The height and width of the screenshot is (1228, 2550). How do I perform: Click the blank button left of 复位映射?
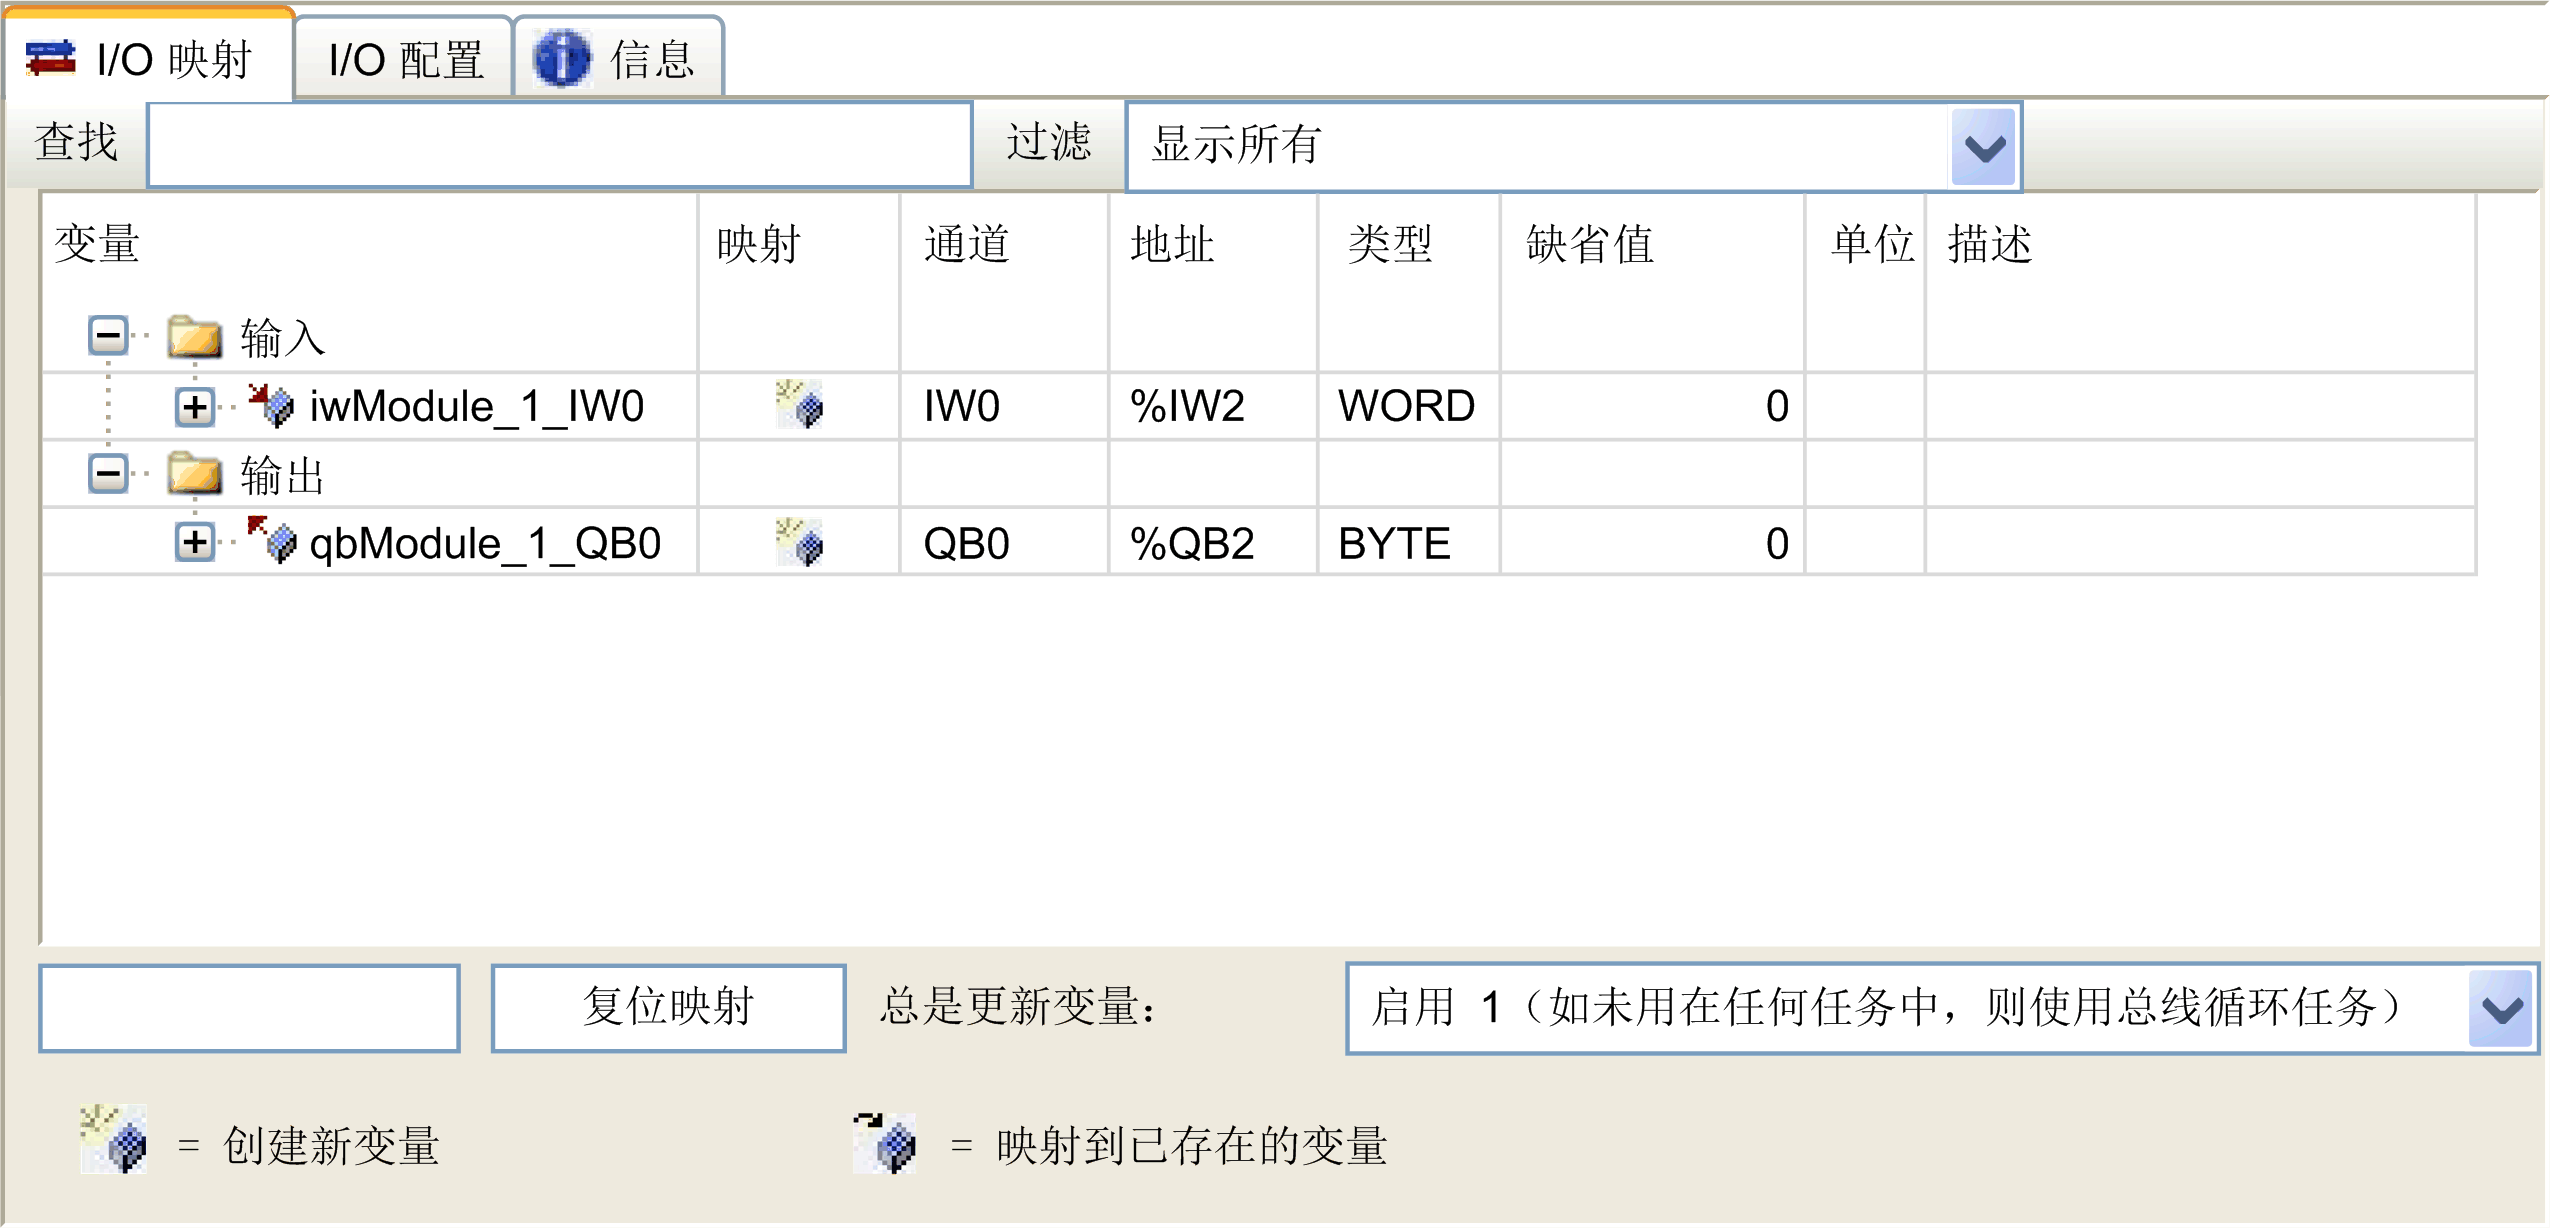tap(249, 1007)
